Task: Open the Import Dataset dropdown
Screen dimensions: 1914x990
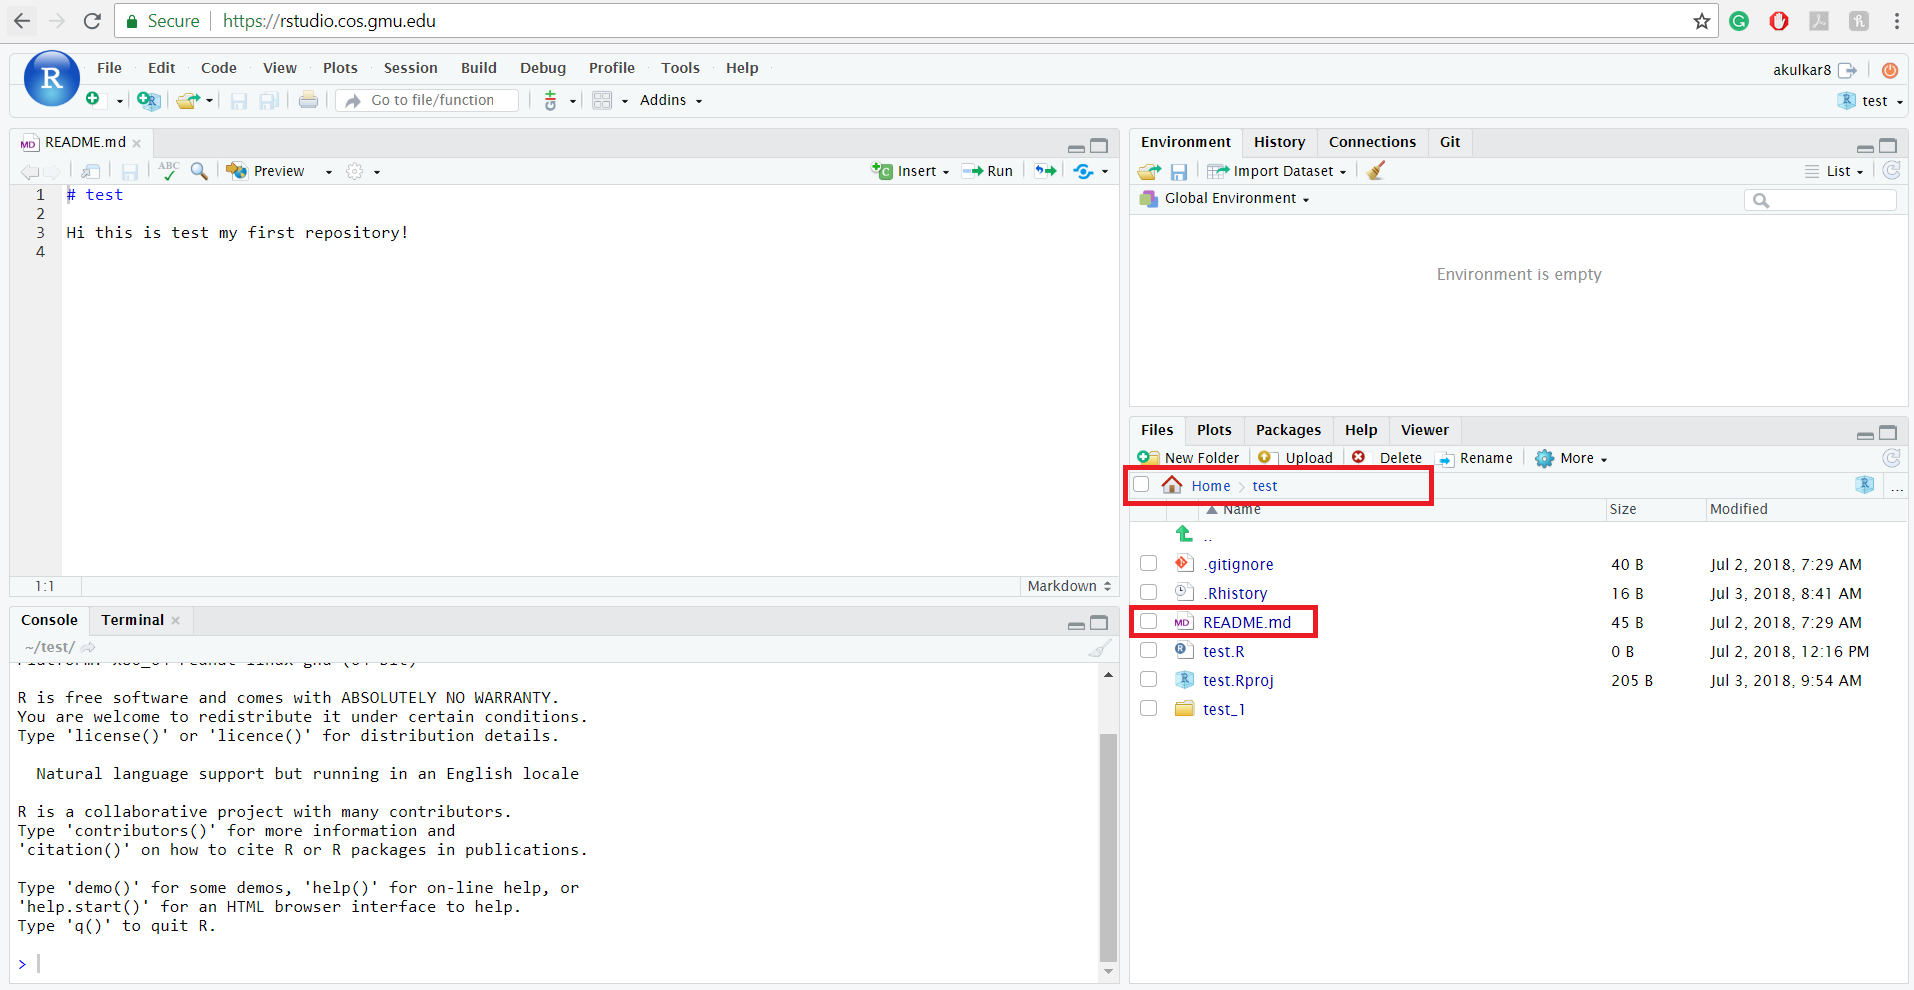Action: click(x=1277, y=171)
